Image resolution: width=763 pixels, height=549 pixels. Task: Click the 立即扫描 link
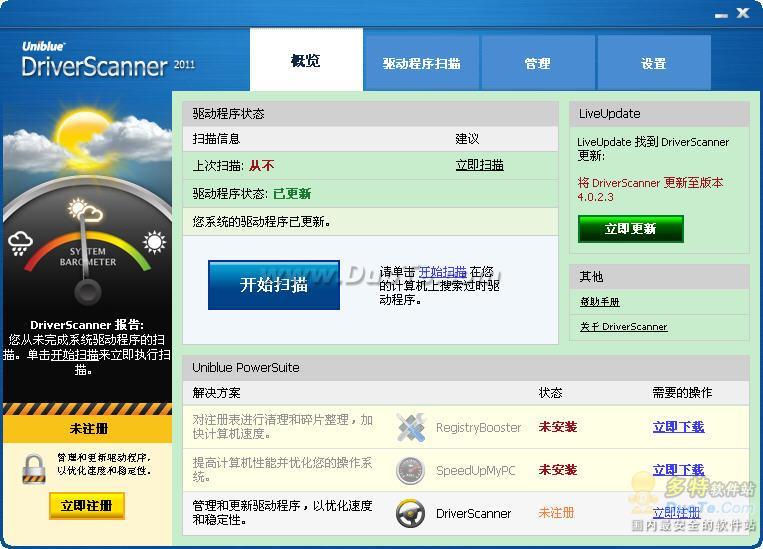pyautogui.click(x=479, y=165)
